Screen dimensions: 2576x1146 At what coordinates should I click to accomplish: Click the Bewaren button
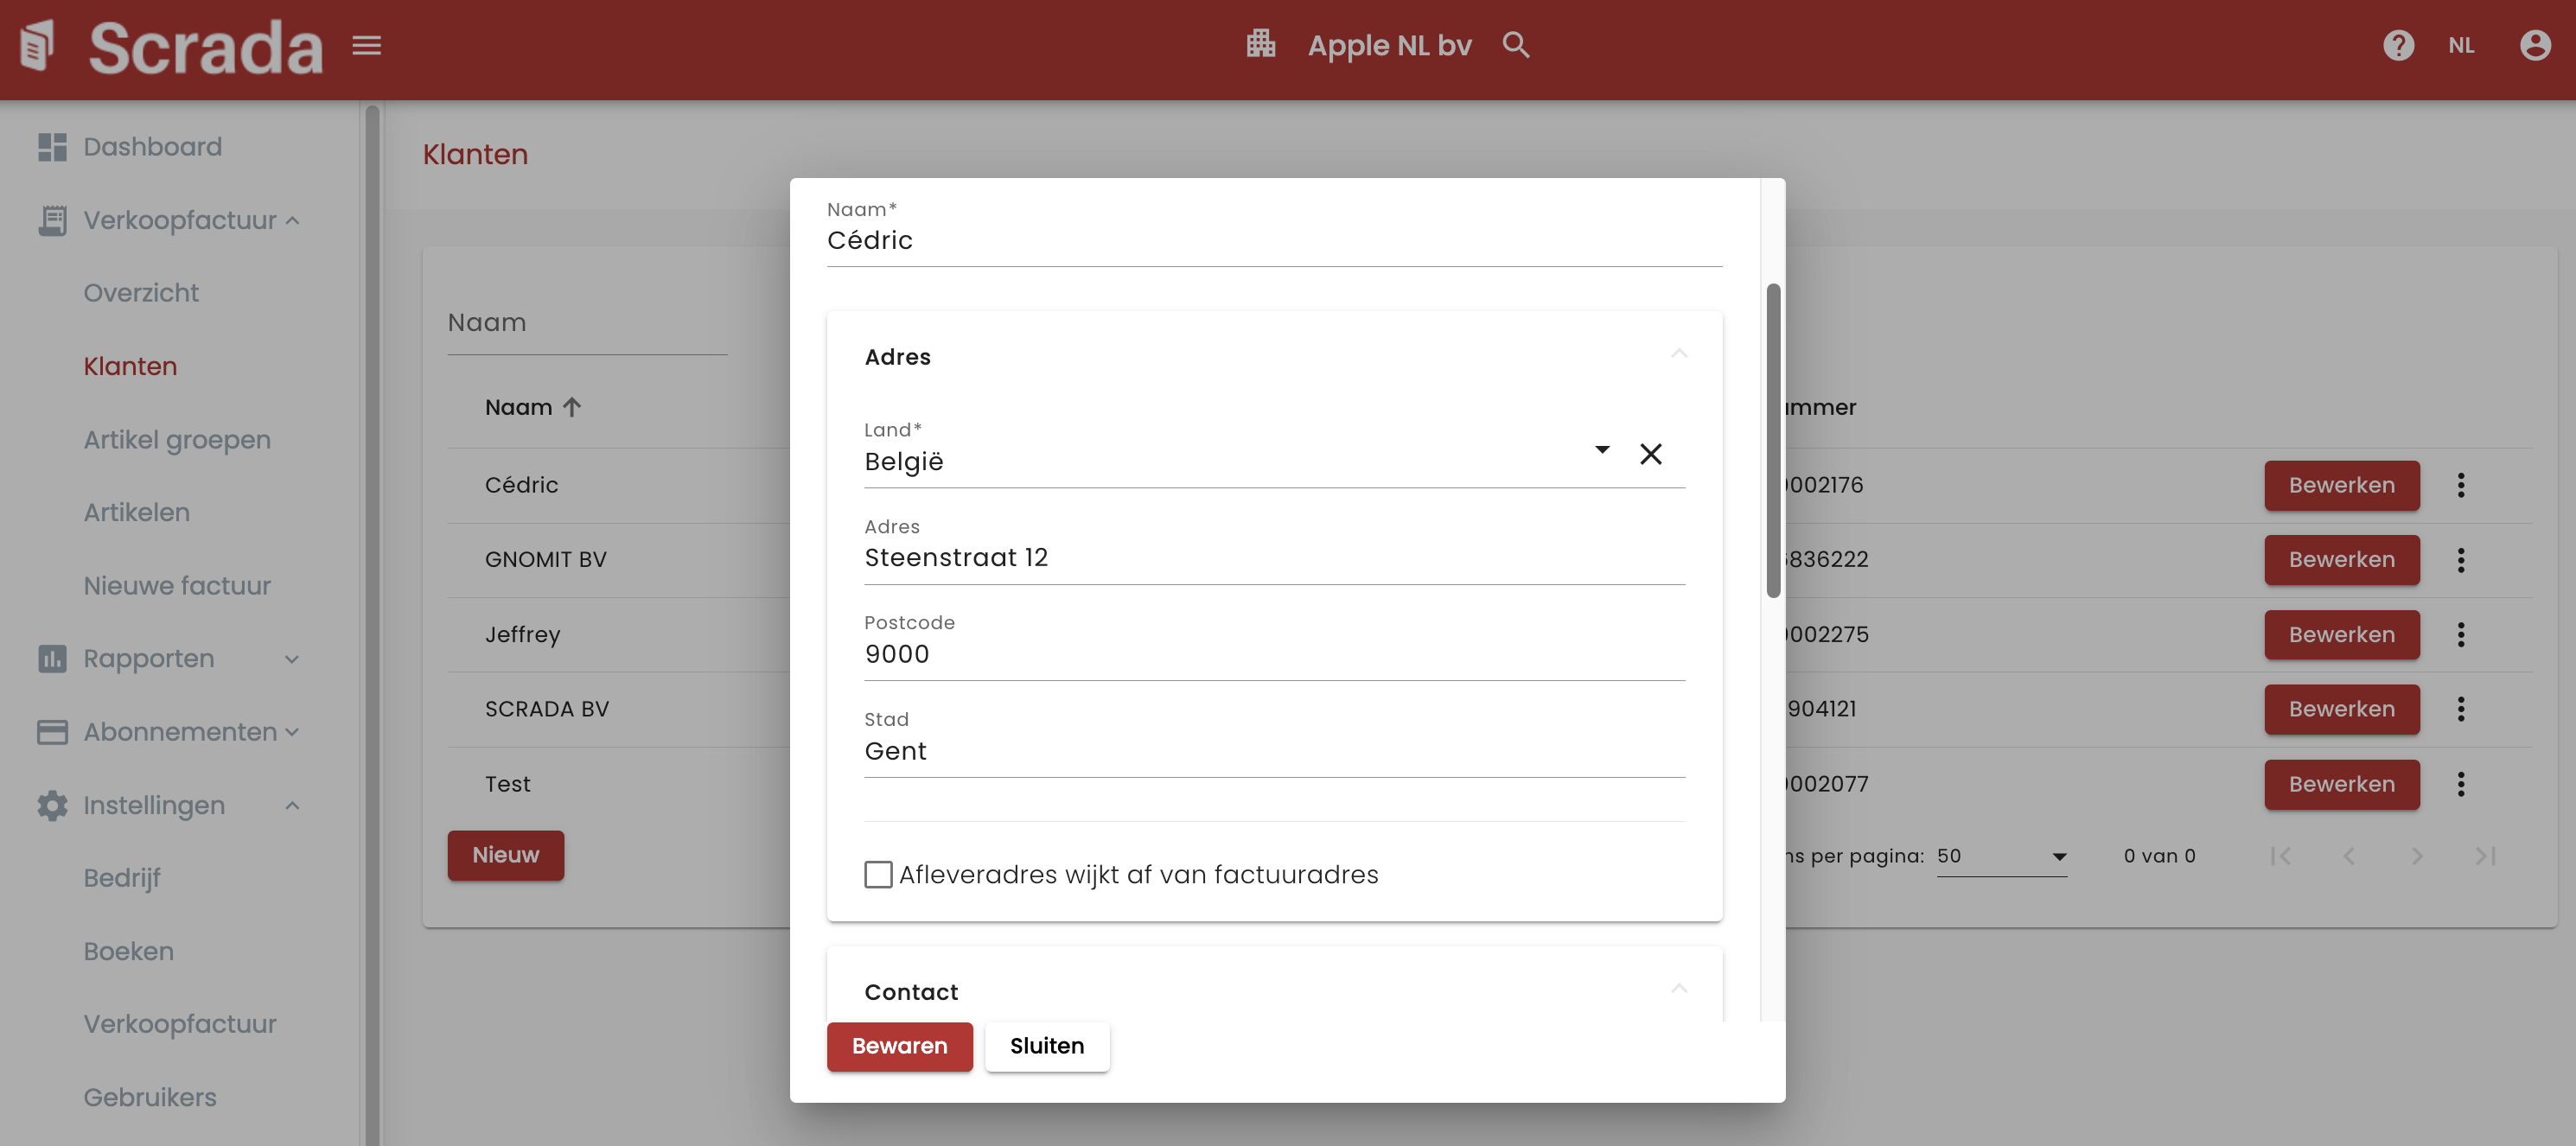coord(899,1046)
